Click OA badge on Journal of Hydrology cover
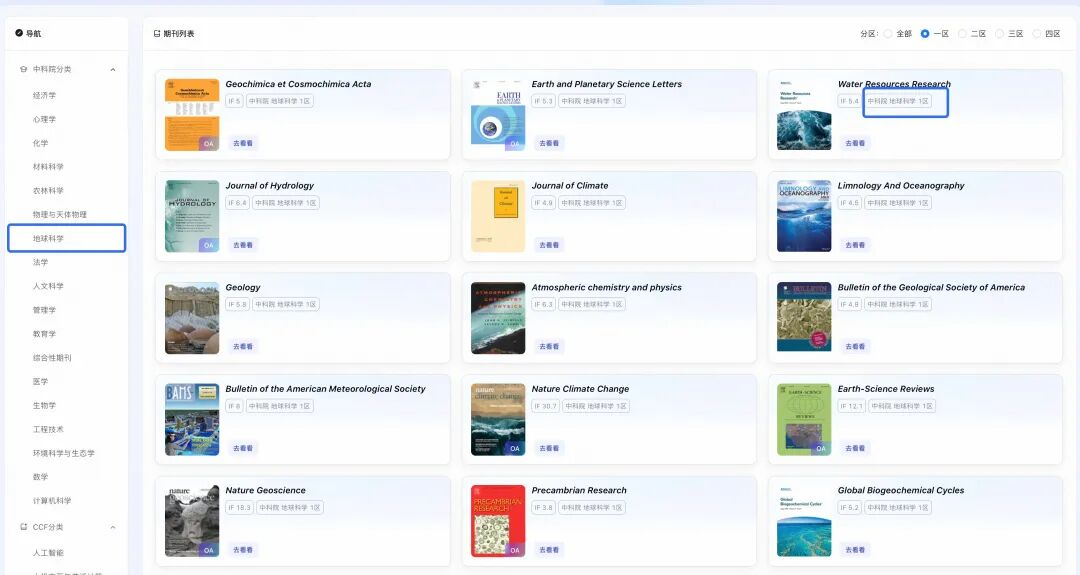Image resolution: width=1080 pixels, height=575 pixels. pos(209,245)
